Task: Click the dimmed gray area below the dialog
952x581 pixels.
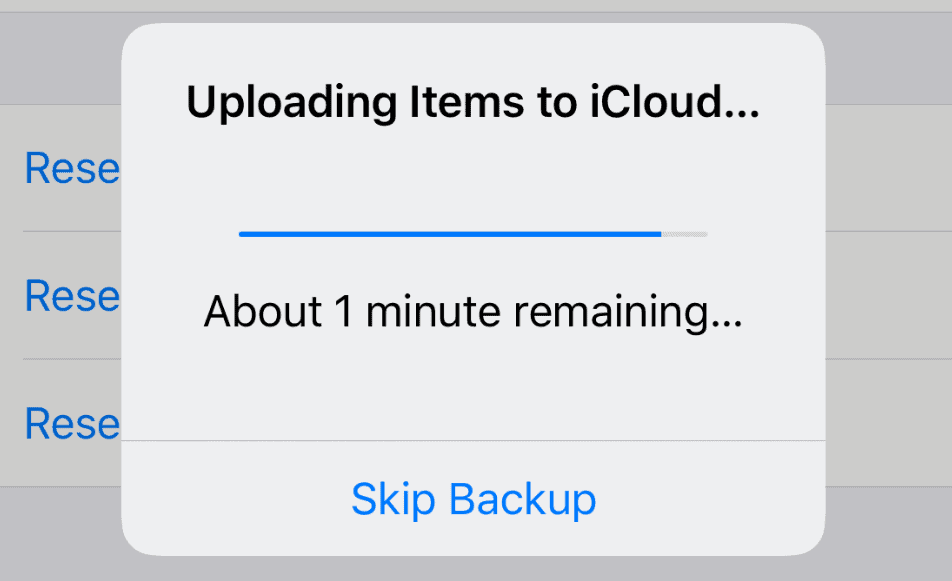Action: [x=473, y=568]
